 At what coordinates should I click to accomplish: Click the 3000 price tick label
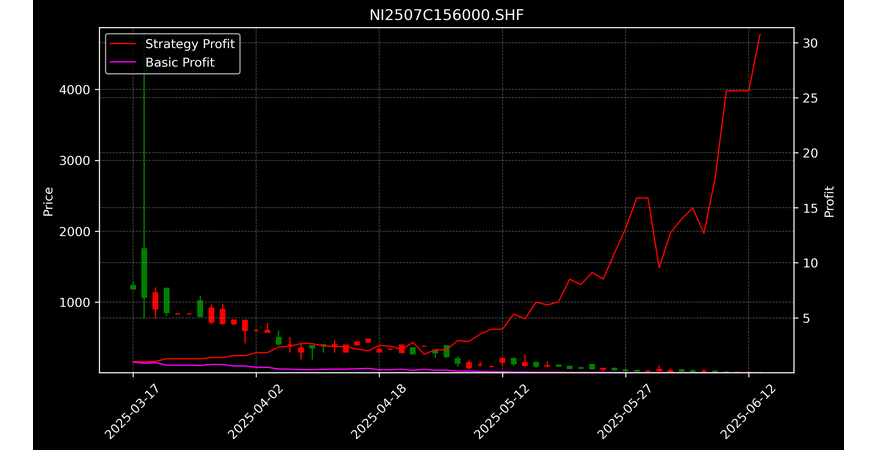point(75,161)
